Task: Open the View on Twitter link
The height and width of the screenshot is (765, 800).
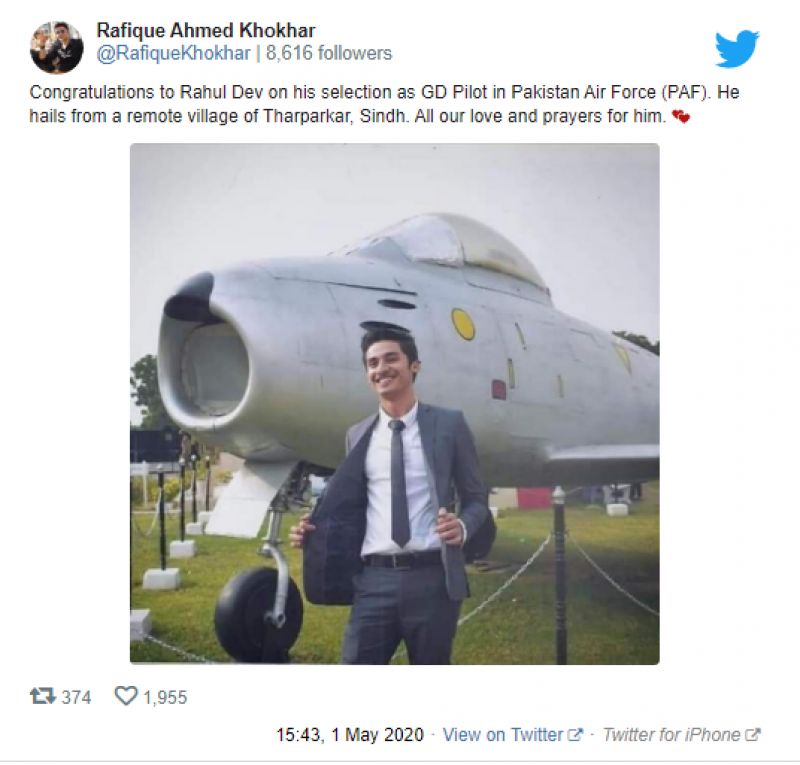Action: point(502,735)
